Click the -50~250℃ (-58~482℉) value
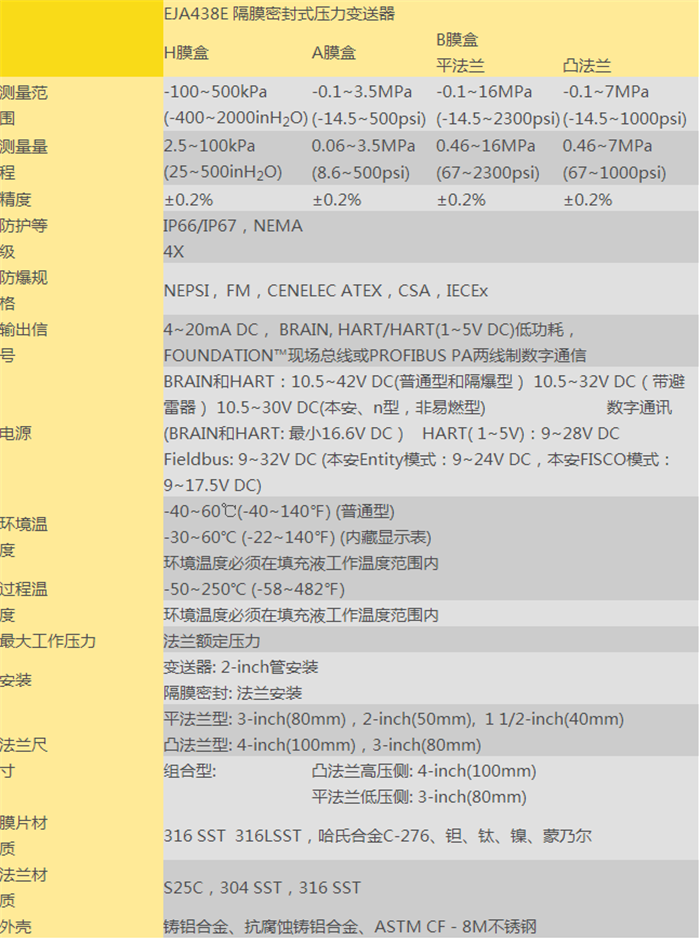Image resolution: width=700 pixels, height=940 pixels. [254, 589]
